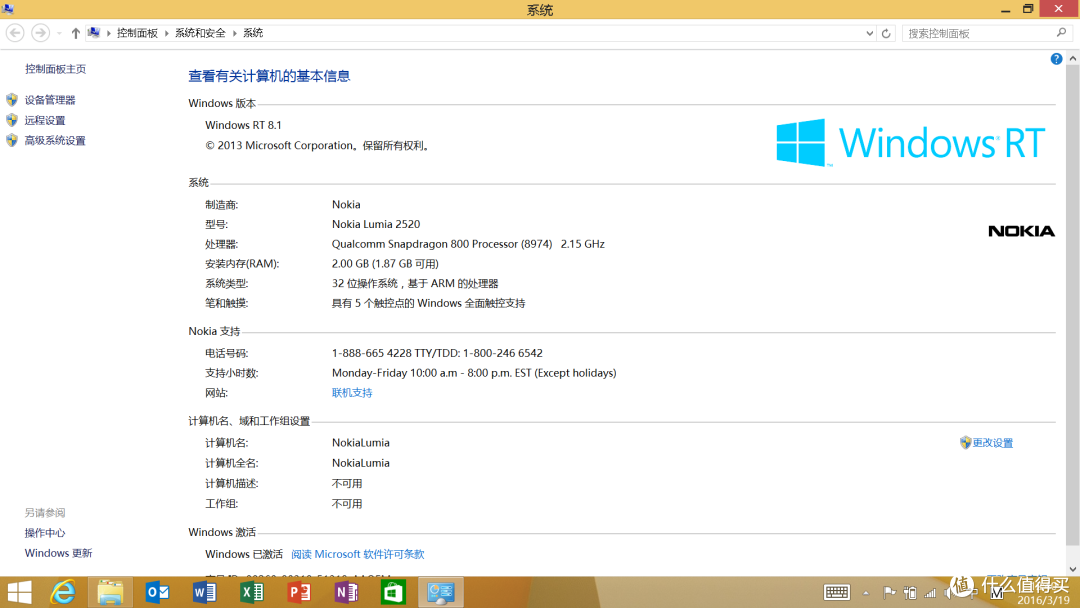Screen dimensions: 1080x608
Task: Click the Forward navigation arrow
Action: pos(41,33)
